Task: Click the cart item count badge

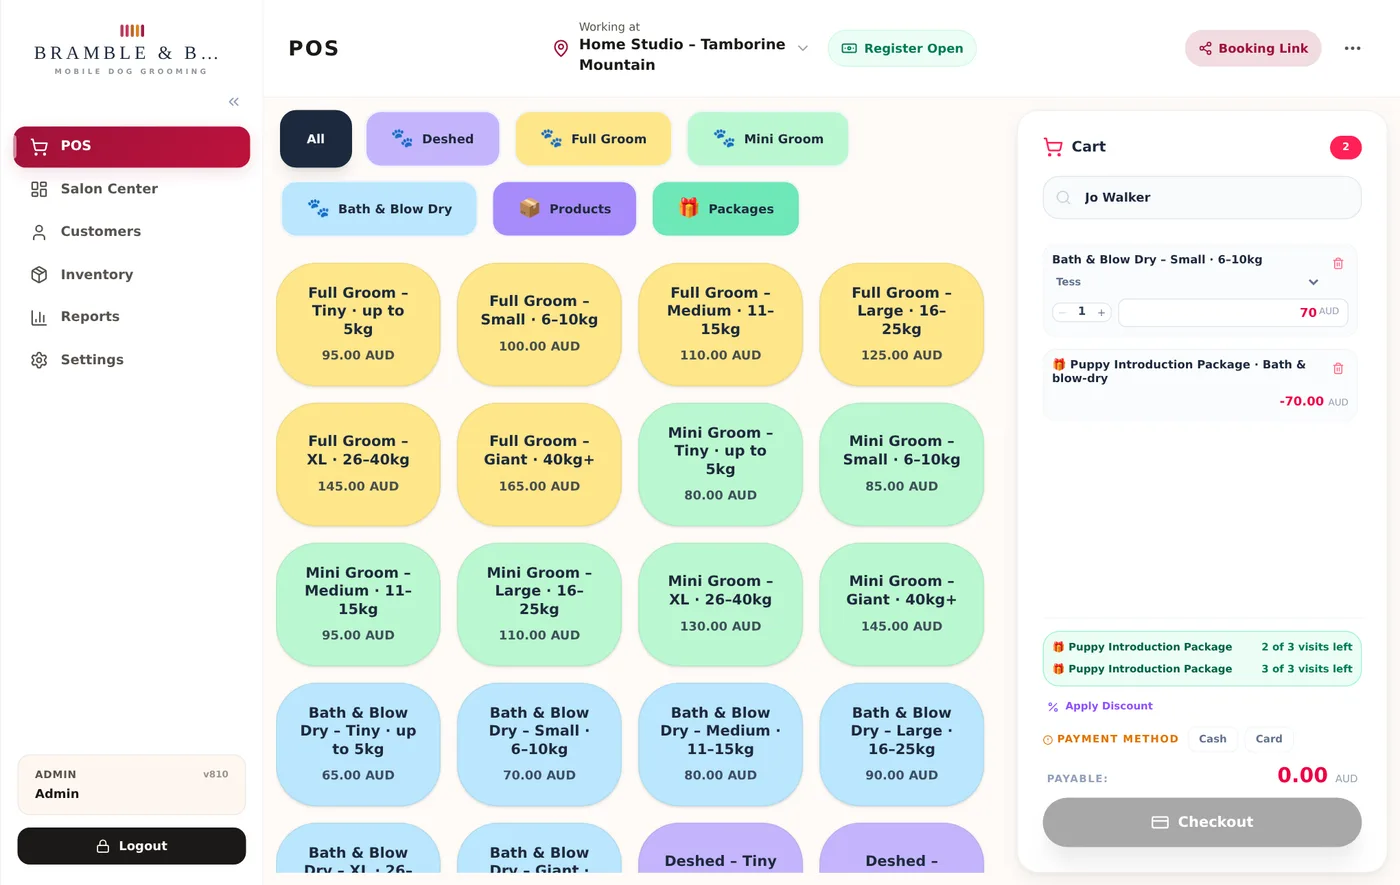Action: (1345, 147)
